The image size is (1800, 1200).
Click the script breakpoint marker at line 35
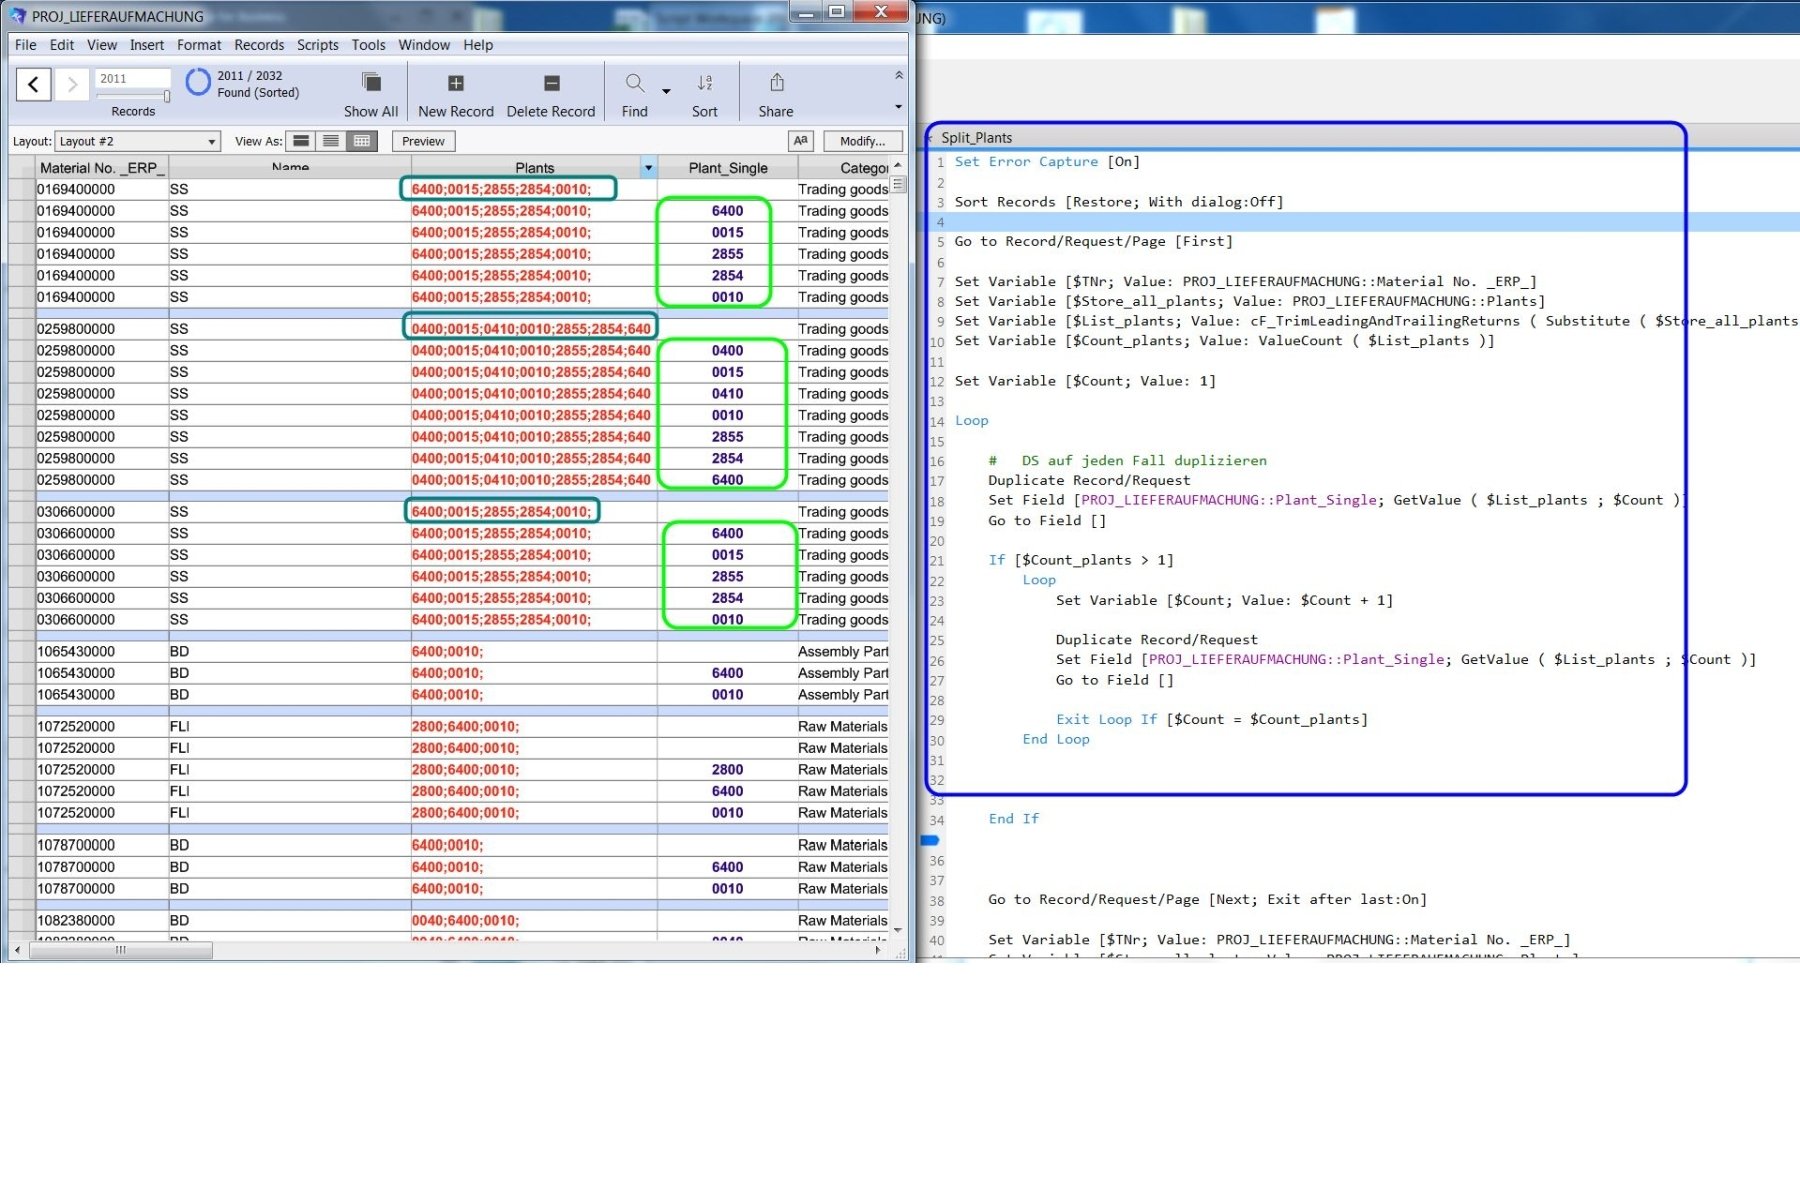point(930,840)
